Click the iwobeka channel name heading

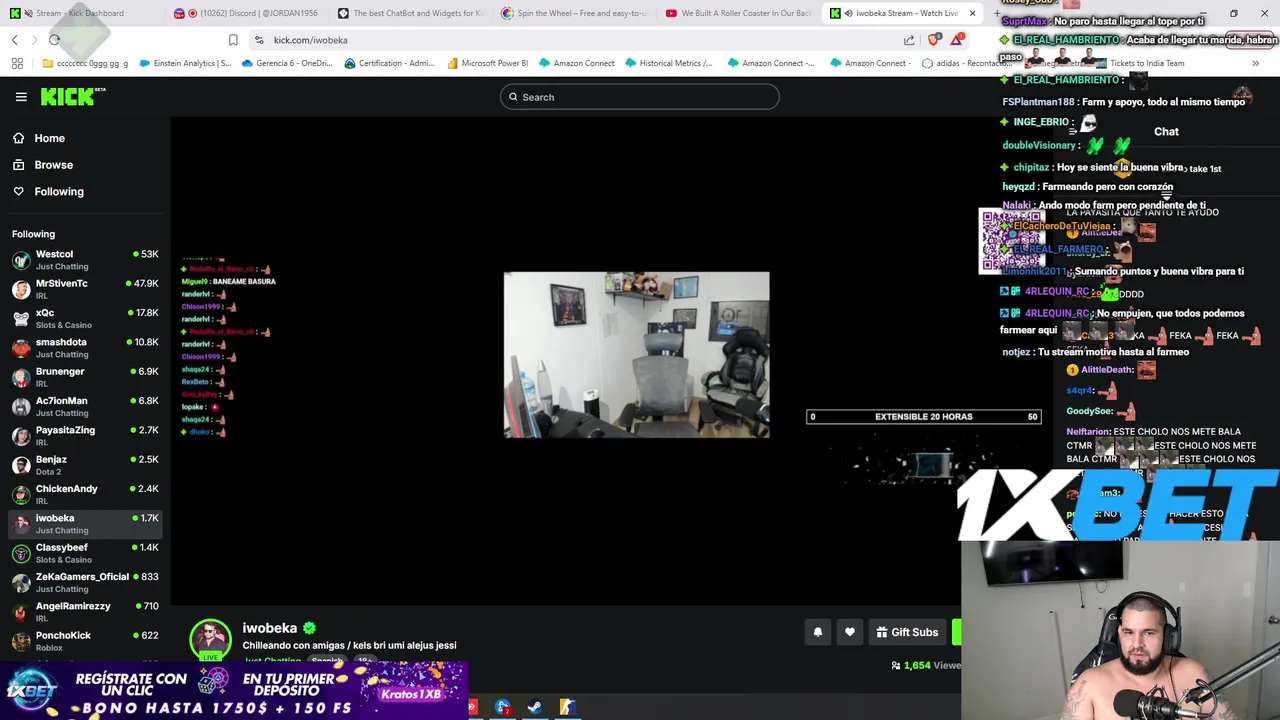(x=270, y=628)
